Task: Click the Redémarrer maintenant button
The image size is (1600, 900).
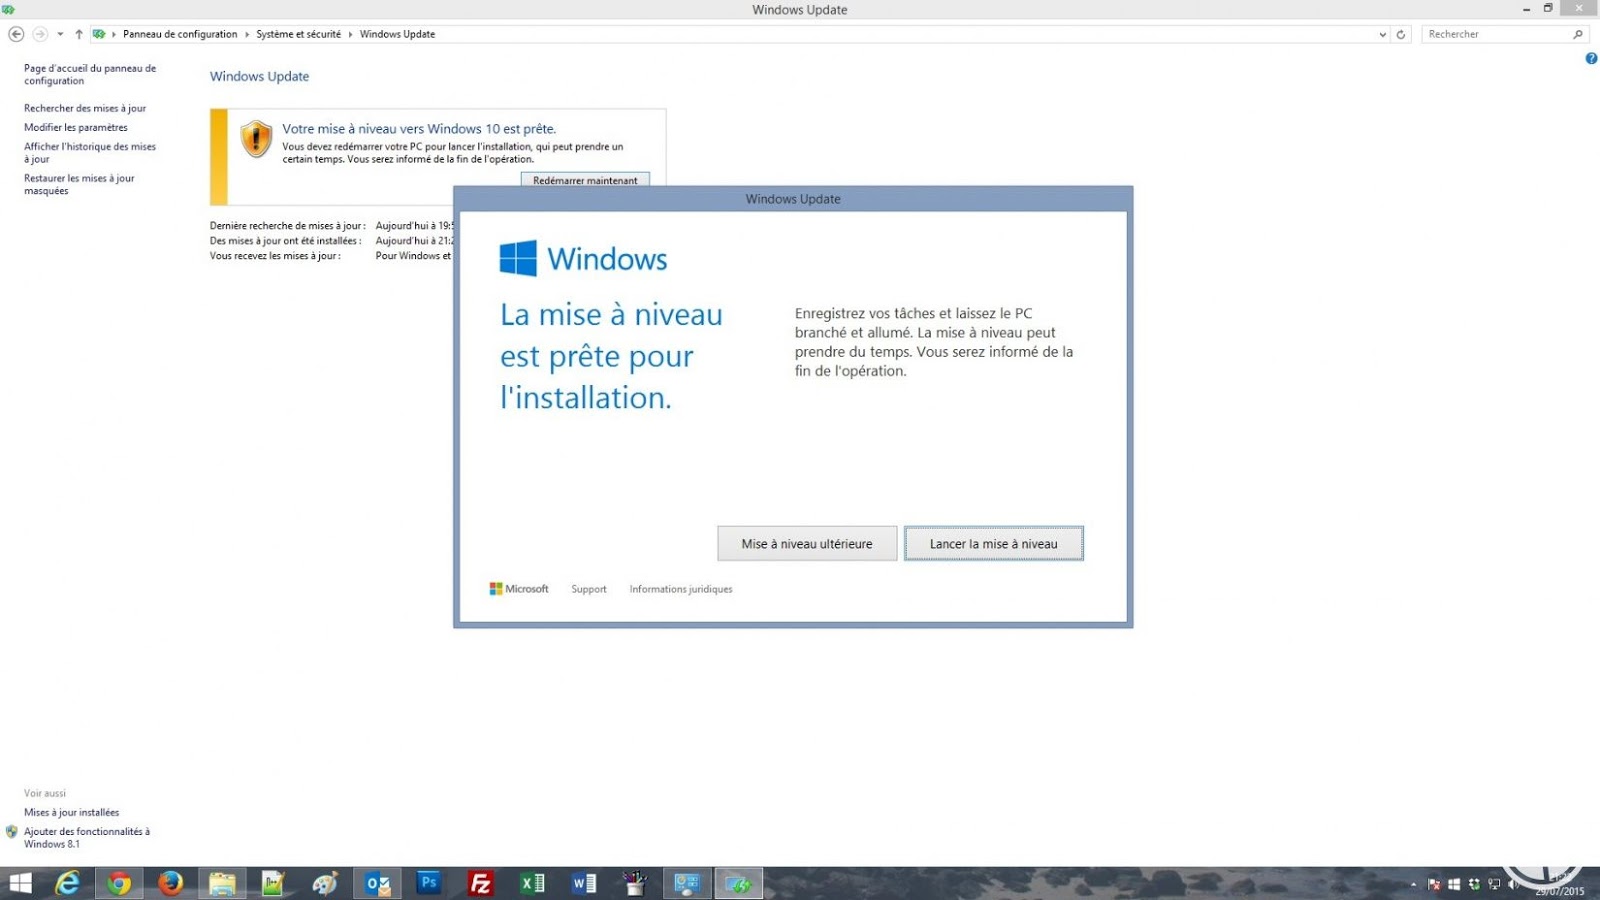Action: [x=585, y=180]
